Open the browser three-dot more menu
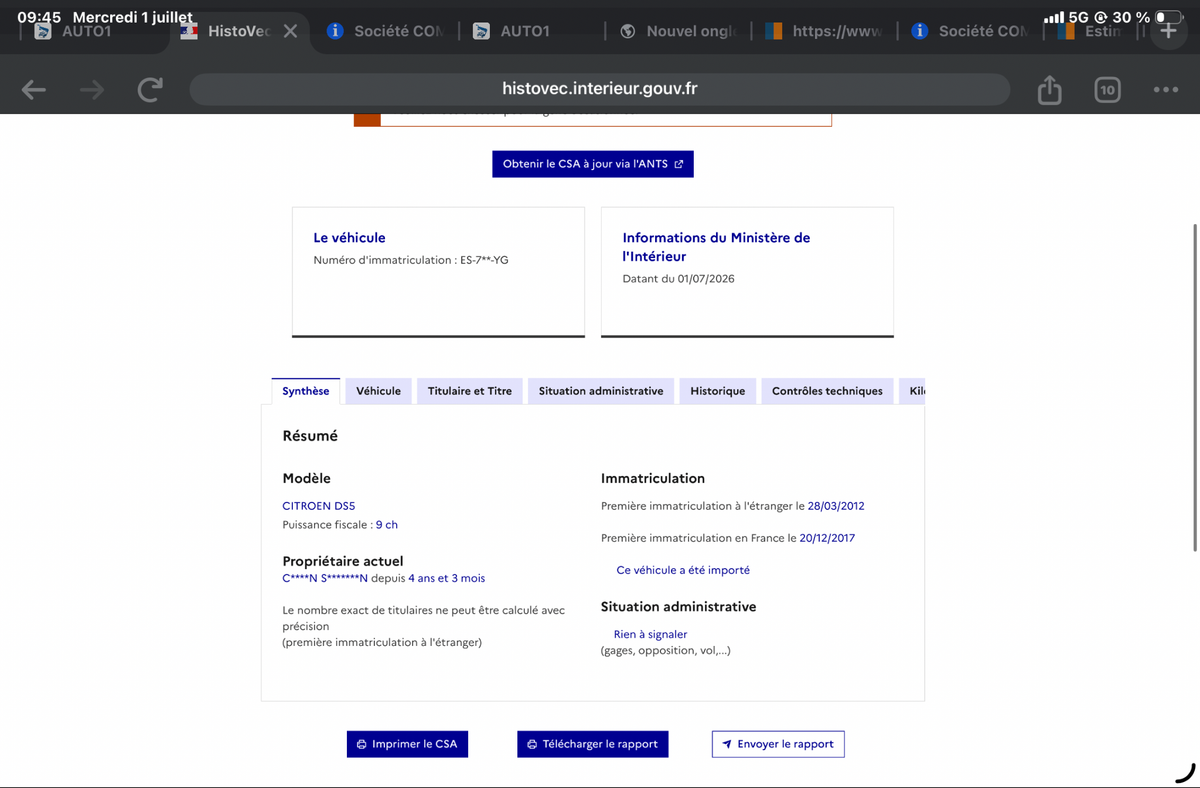This screenshot has width=1200, height=788. 1165,90
